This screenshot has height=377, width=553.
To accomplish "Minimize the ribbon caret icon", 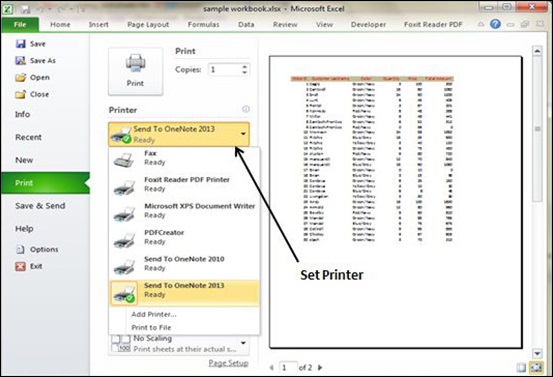I will 481,24.
